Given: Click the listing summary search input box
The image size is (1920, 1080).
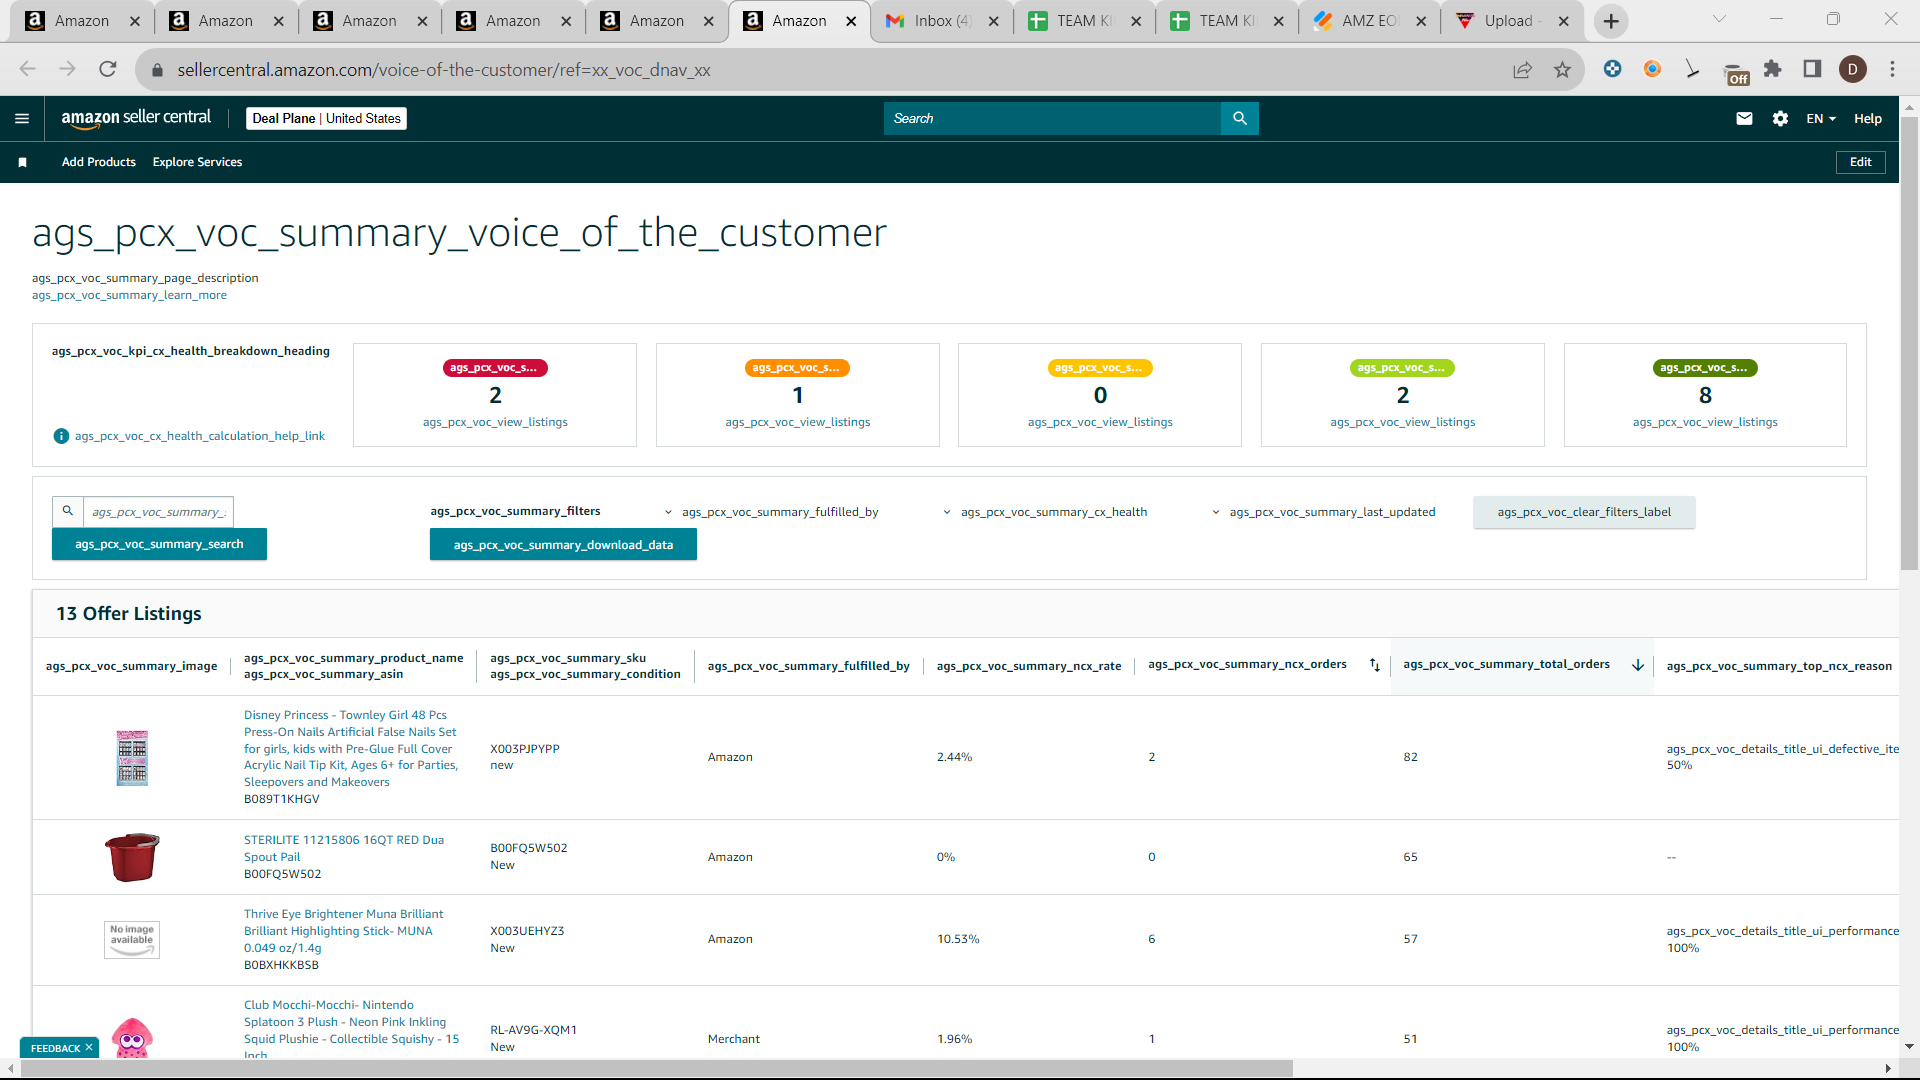Looking at the screenshot, I should coord(158,512).
